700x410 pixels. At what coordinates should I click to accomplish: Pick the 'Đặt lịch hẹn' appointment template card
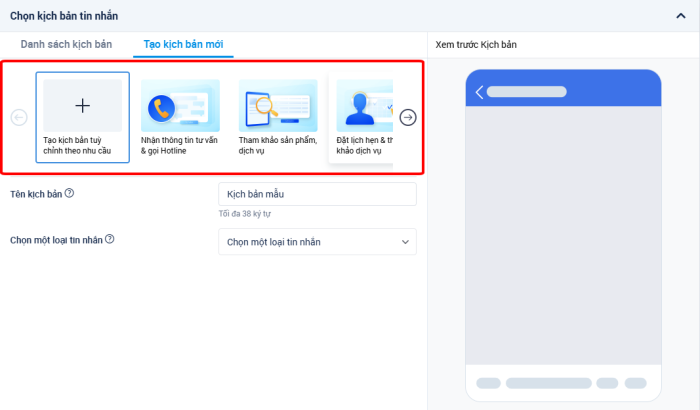(x=362, y=106)
